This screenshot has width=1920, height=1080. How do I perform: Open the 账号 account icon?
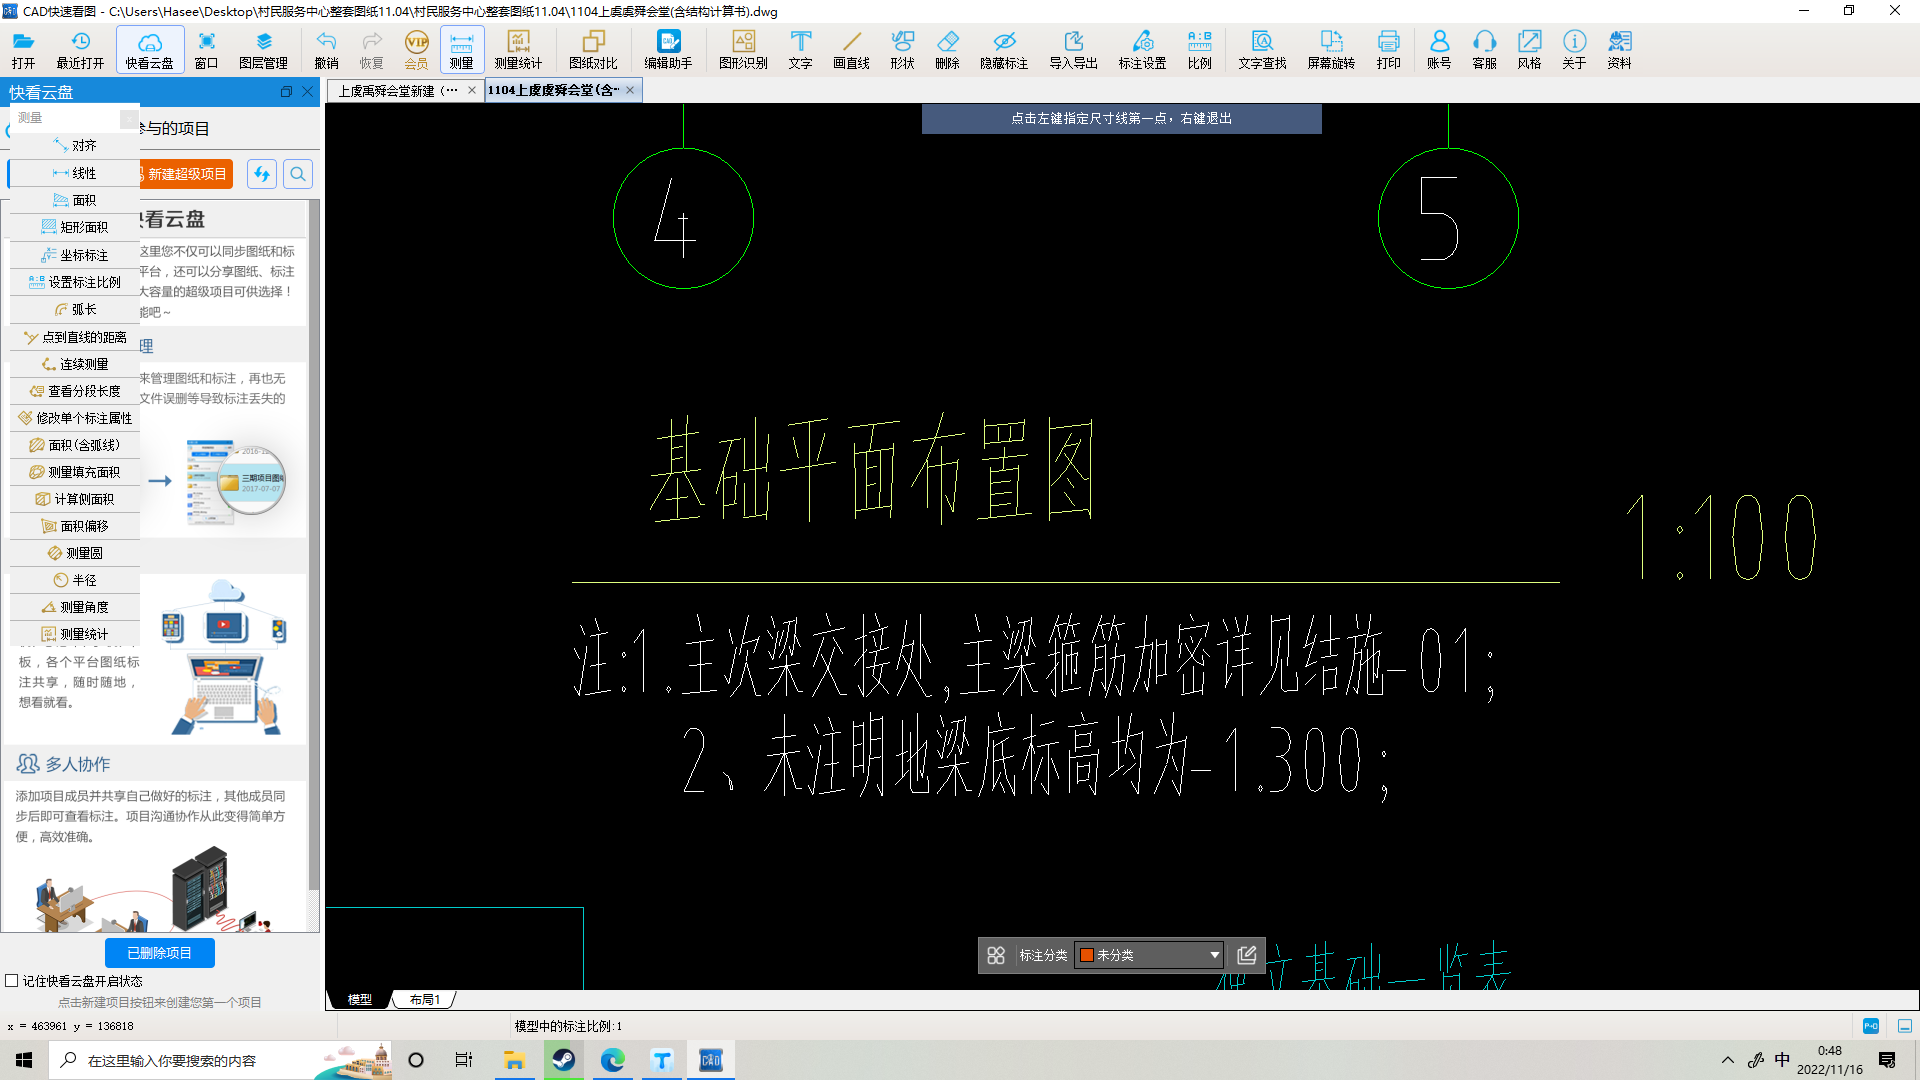pyautogui.click(x=1439, y=49)
